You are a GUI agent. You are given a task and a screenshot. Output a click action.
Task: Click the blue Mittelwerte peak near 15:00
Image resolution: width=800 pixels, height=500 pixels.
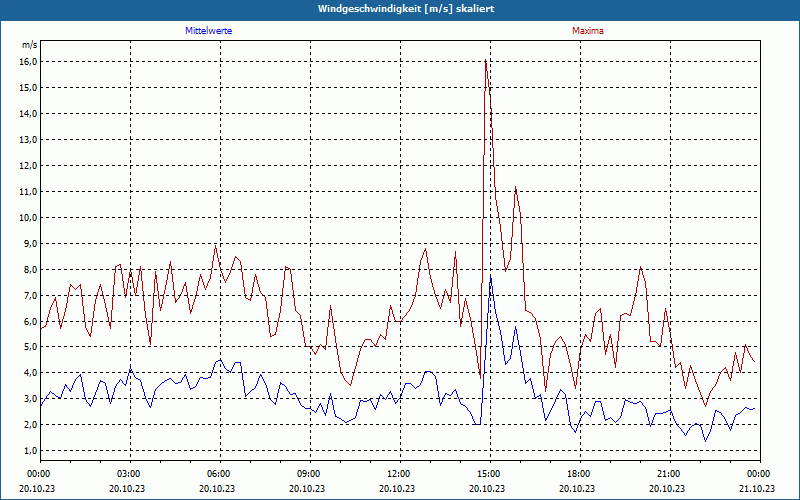click(490, 276)
